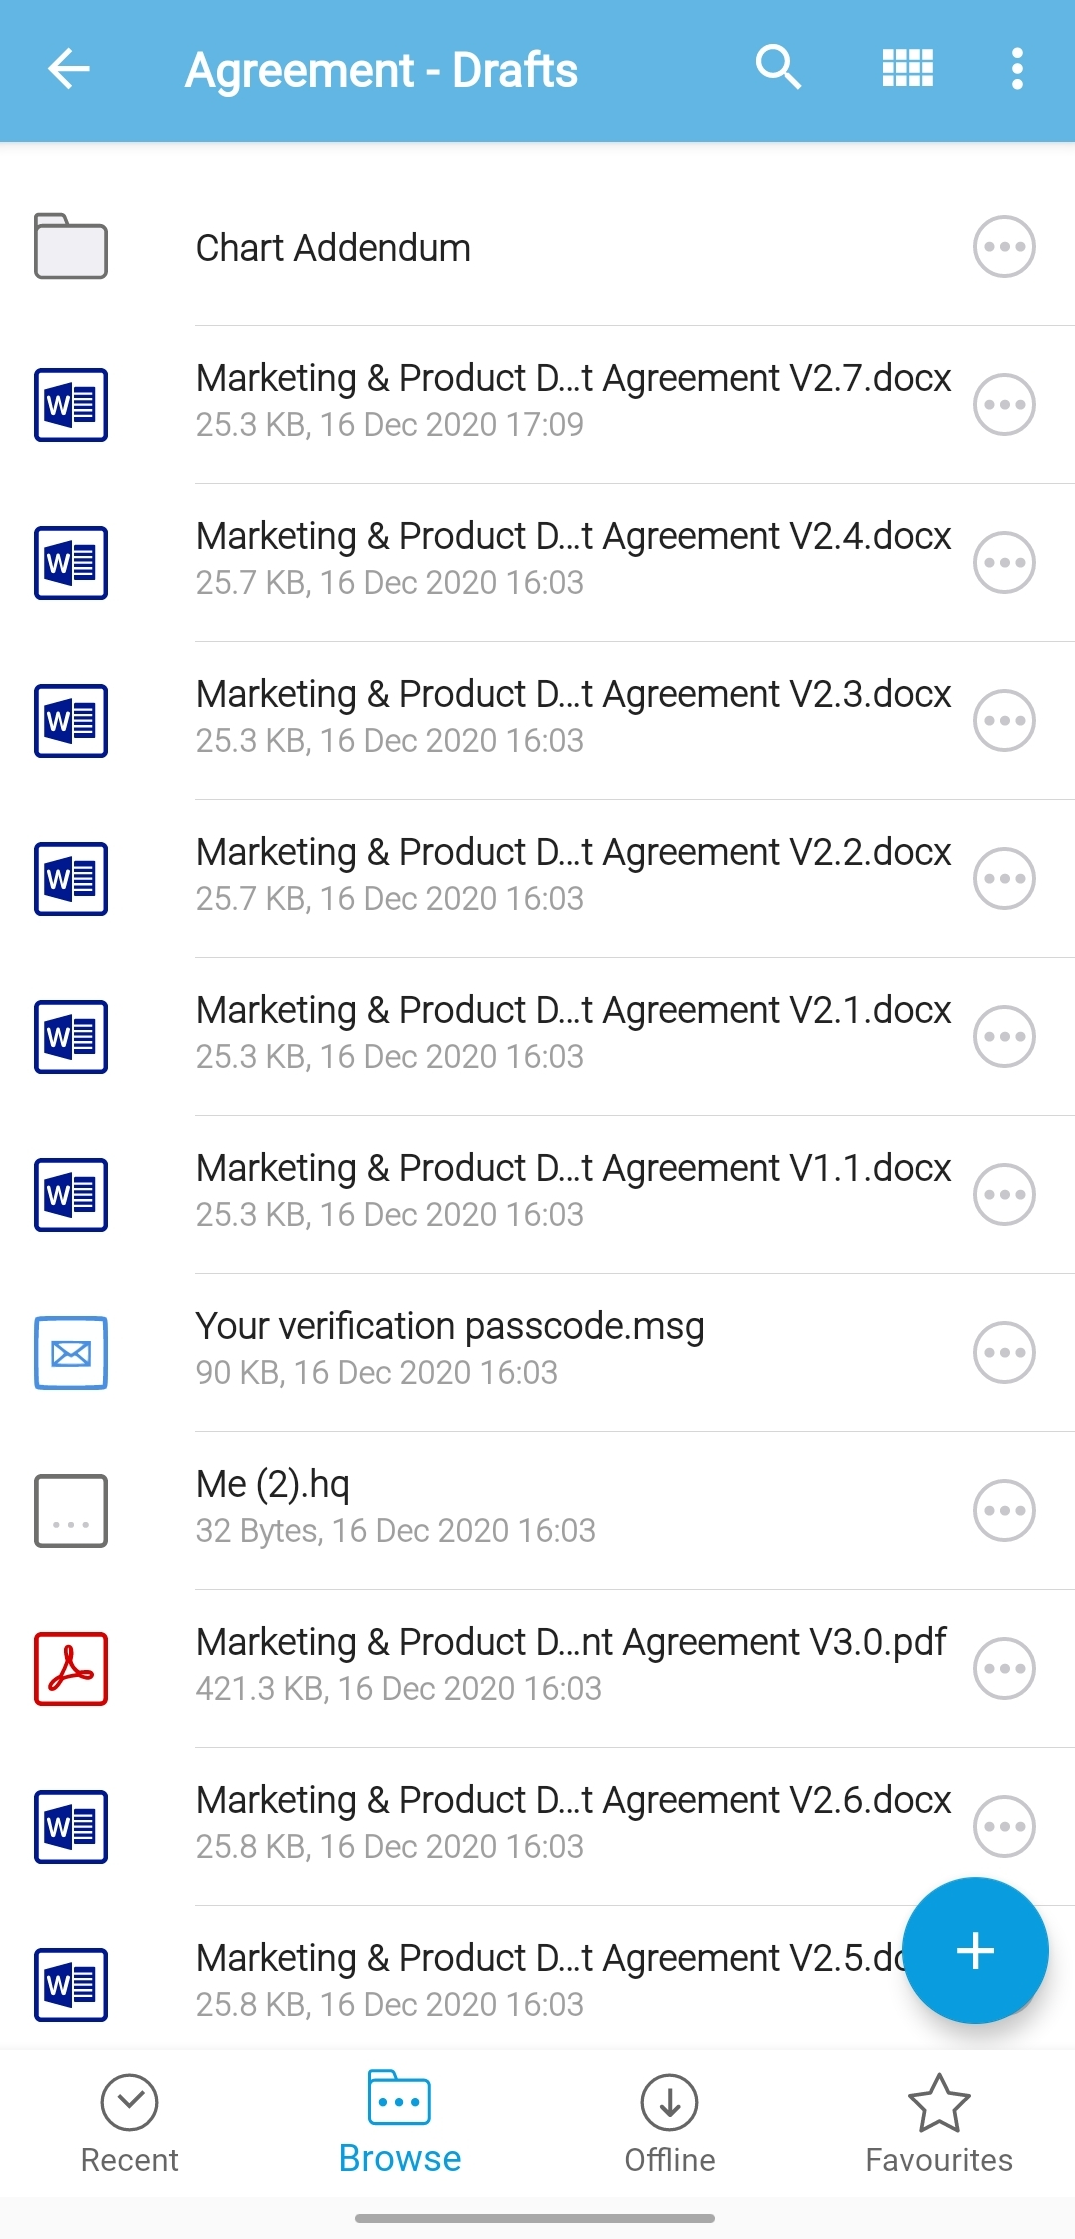Tap the back arrow in header
The image size is (1075, 2239).
tap(69, 69)
